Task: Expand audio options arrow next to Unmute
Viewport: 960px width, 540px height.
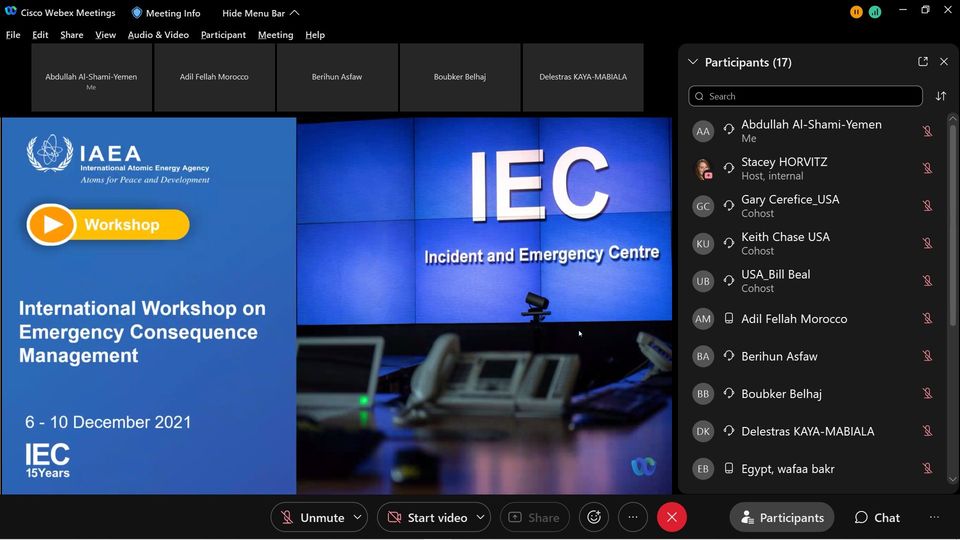Action: pyautogui.click(x=357, y=517)
